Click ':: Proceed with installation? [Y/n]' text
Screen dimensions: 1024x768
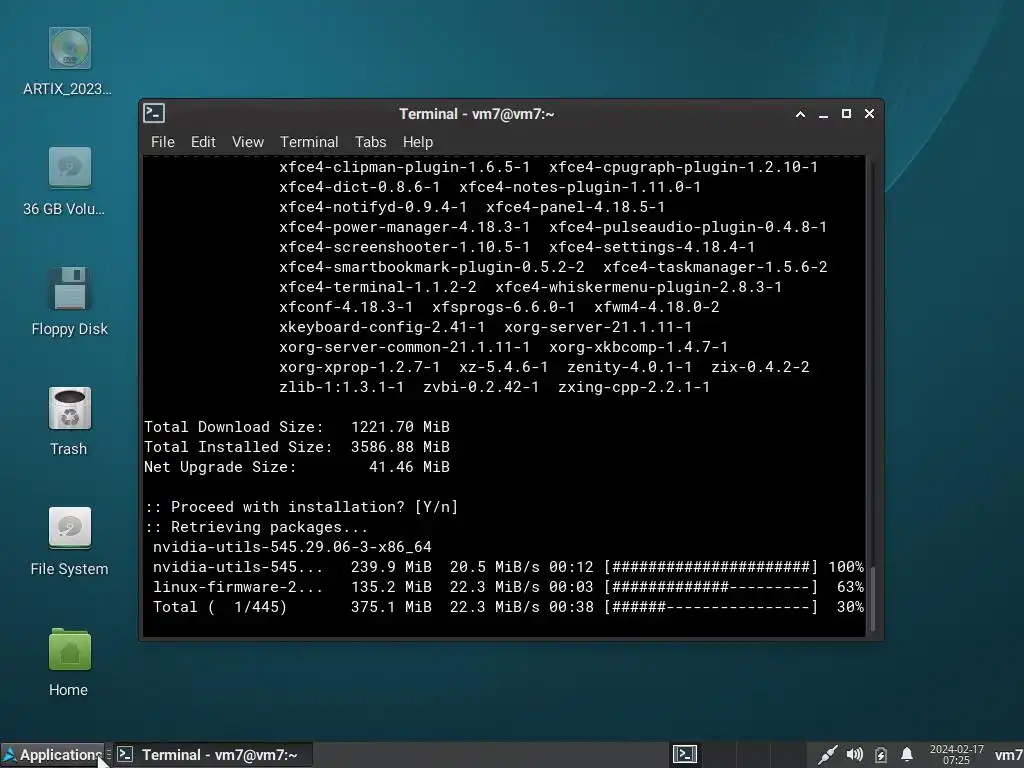[301, 507]
